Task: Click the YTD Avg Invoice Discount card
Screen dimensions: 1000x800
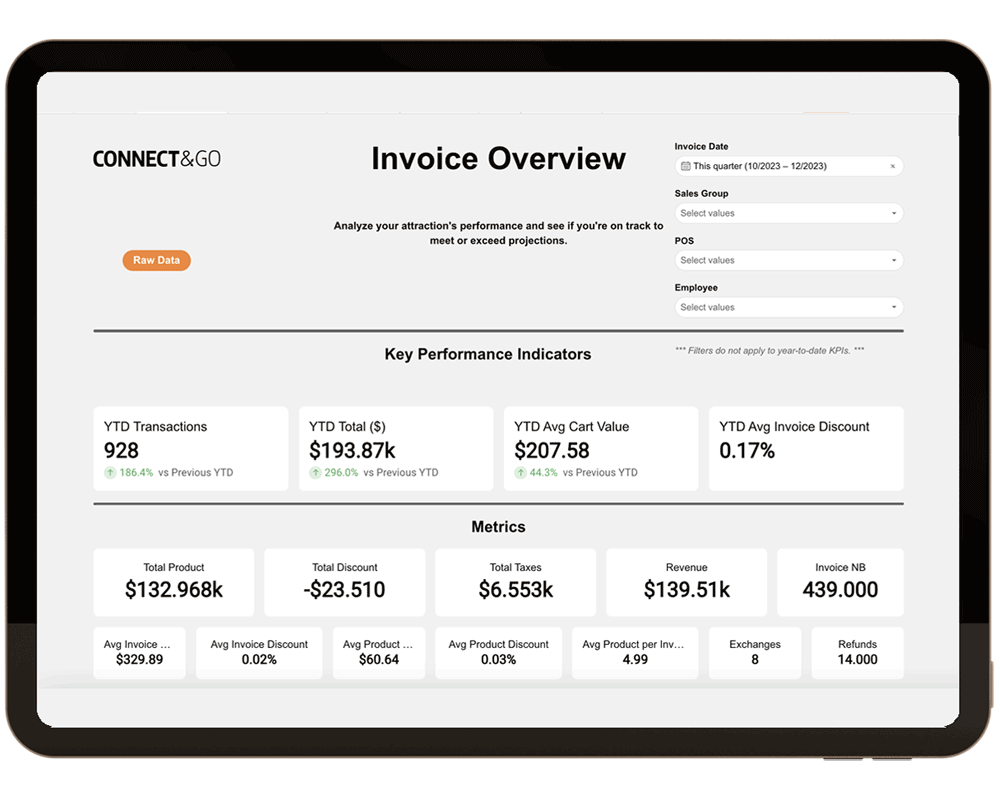Action: pyautogui.click(x=806, y=447)
